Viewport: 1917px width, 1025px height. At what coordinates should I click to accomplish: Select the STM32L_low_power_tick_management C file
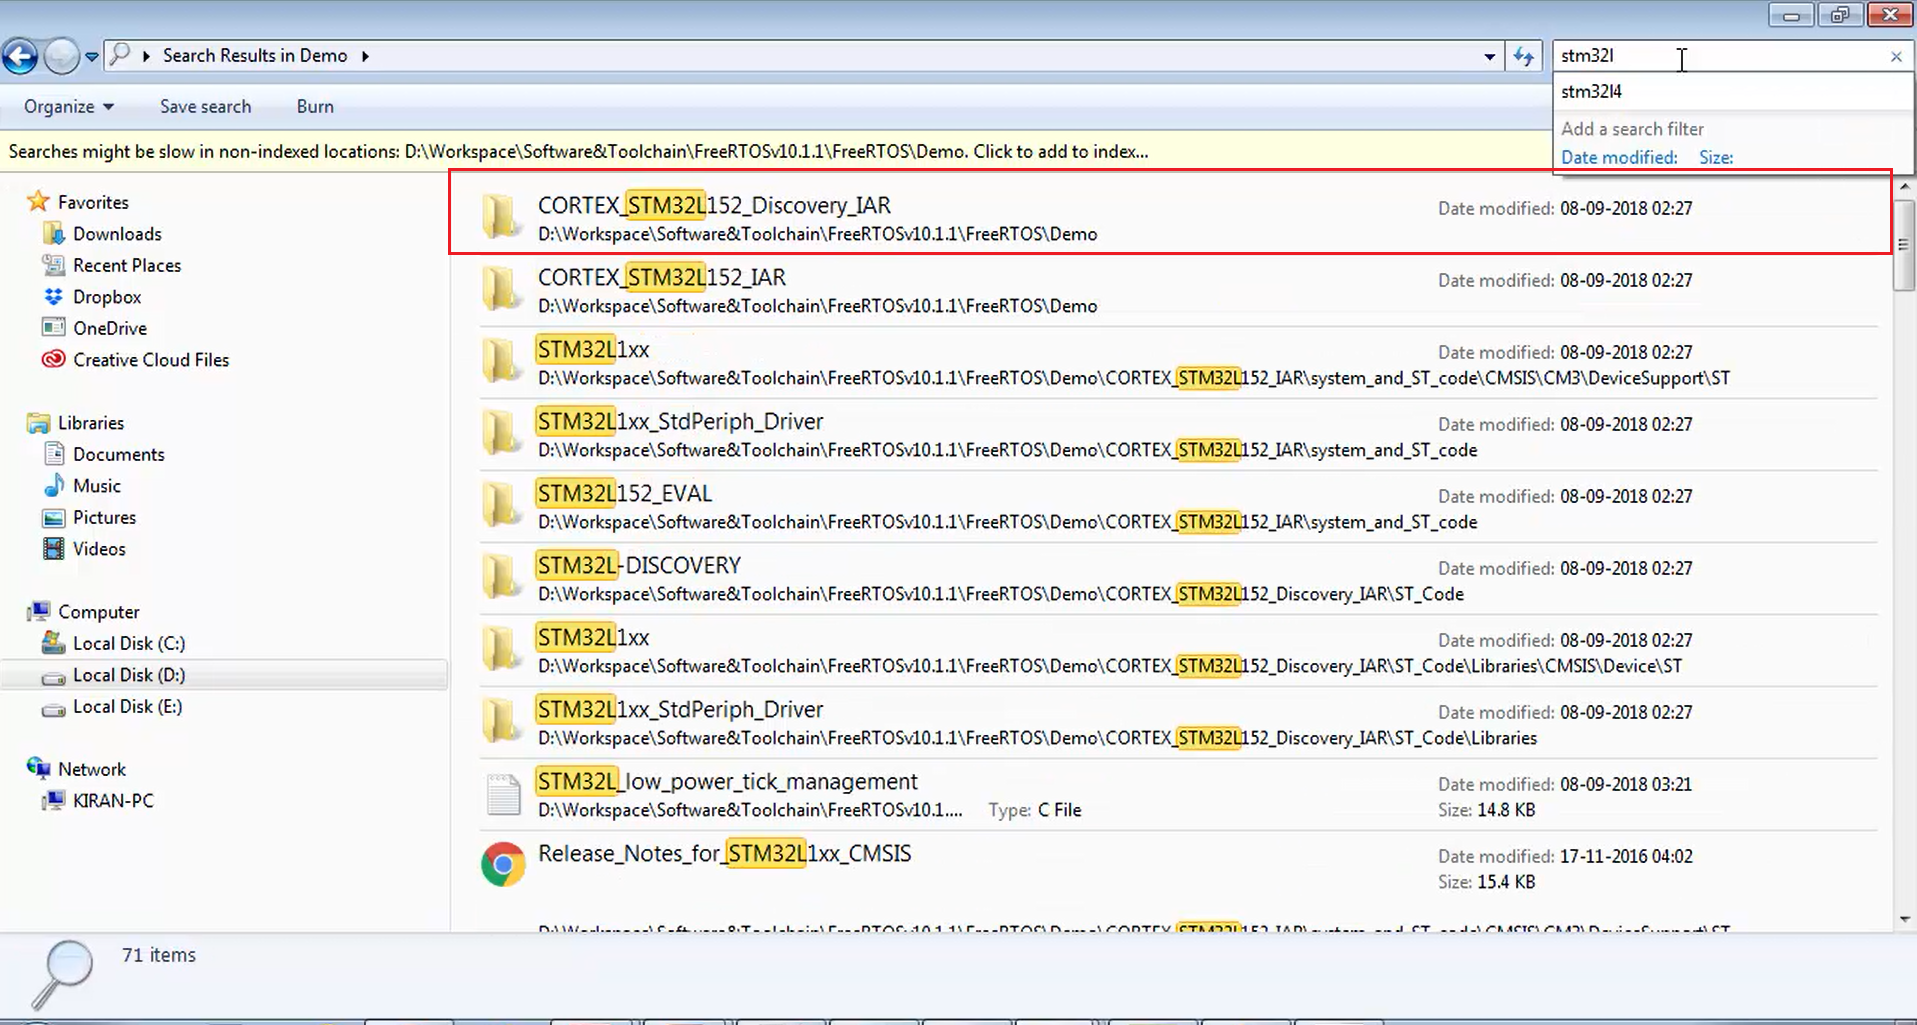point(1177,795)
